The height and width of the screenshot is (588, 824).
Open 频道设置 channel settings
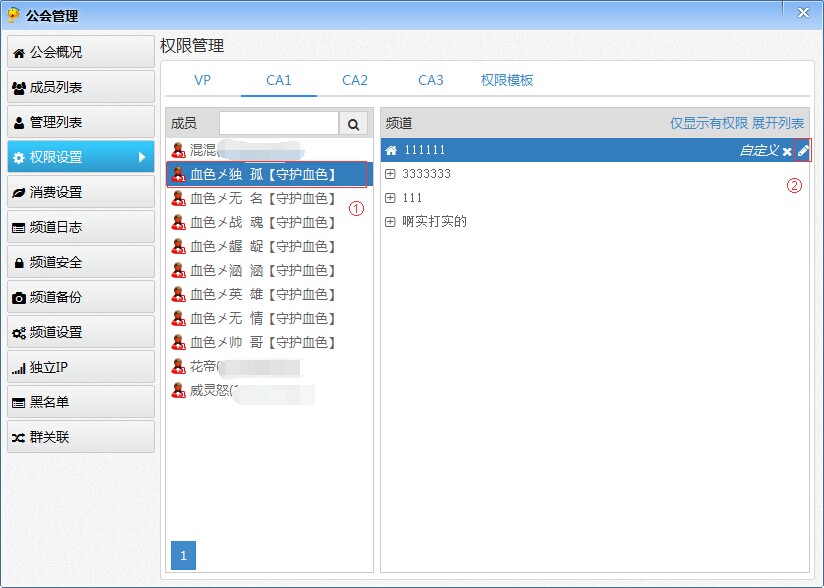(81, 332)
